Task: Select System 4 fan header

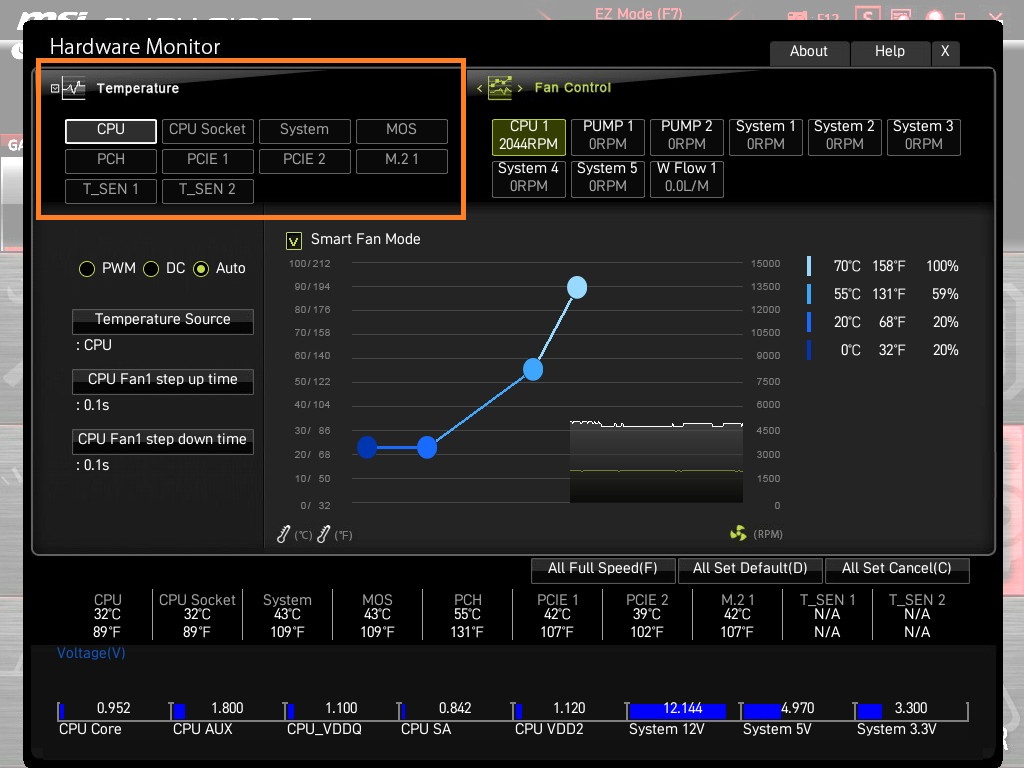Action: pos(529,178)
